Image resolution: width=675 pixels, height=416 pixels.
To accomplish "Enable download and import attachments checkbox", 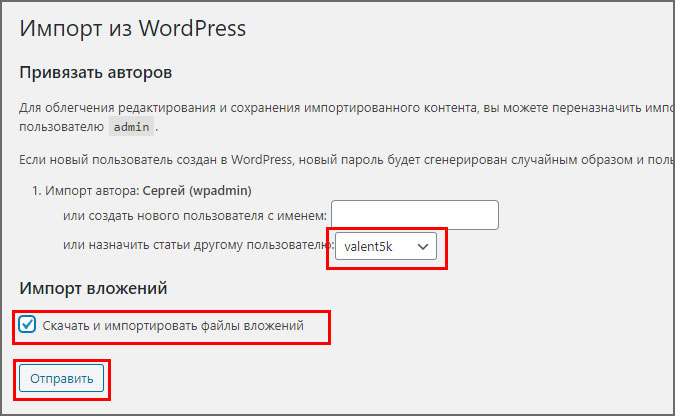I will coord(27,324).
